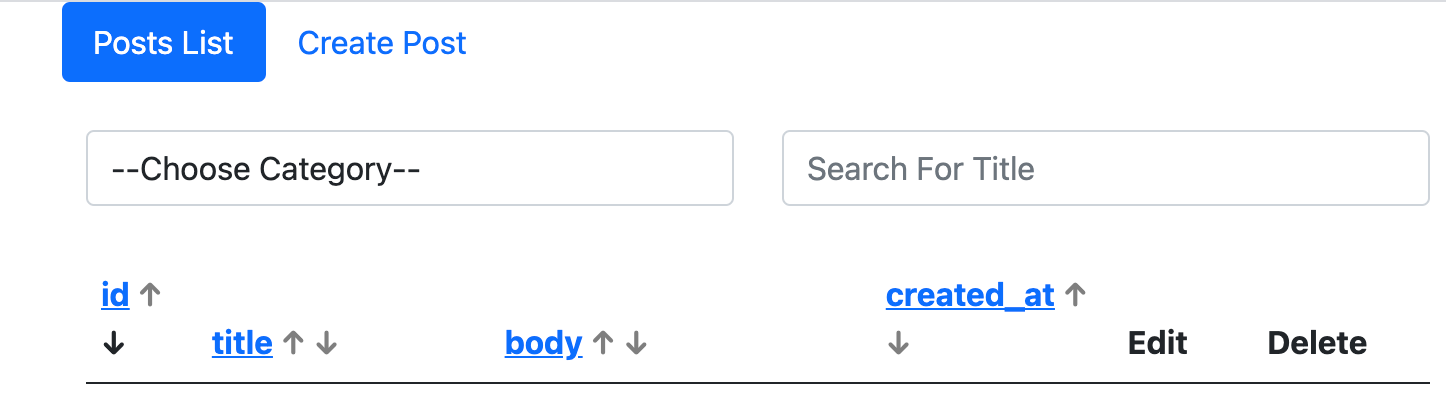Screen dimensions: 1446x396
Task: Click the body column header link
Action: 544,343
